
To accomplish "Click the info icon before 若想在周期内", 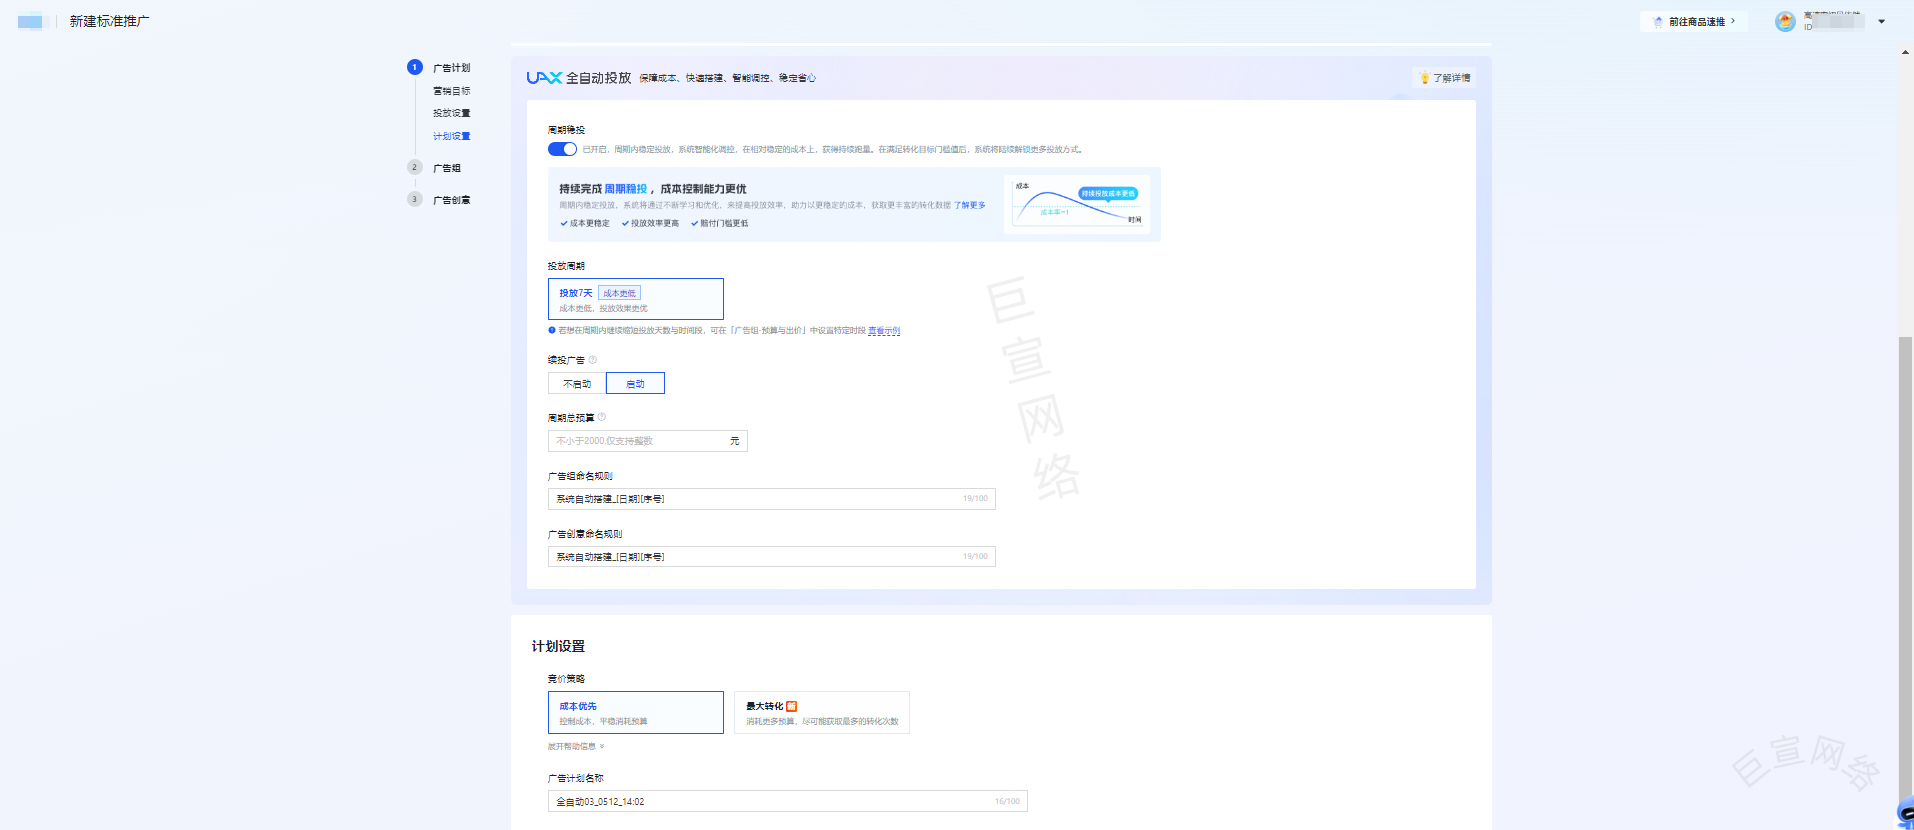I will point(552,330).
